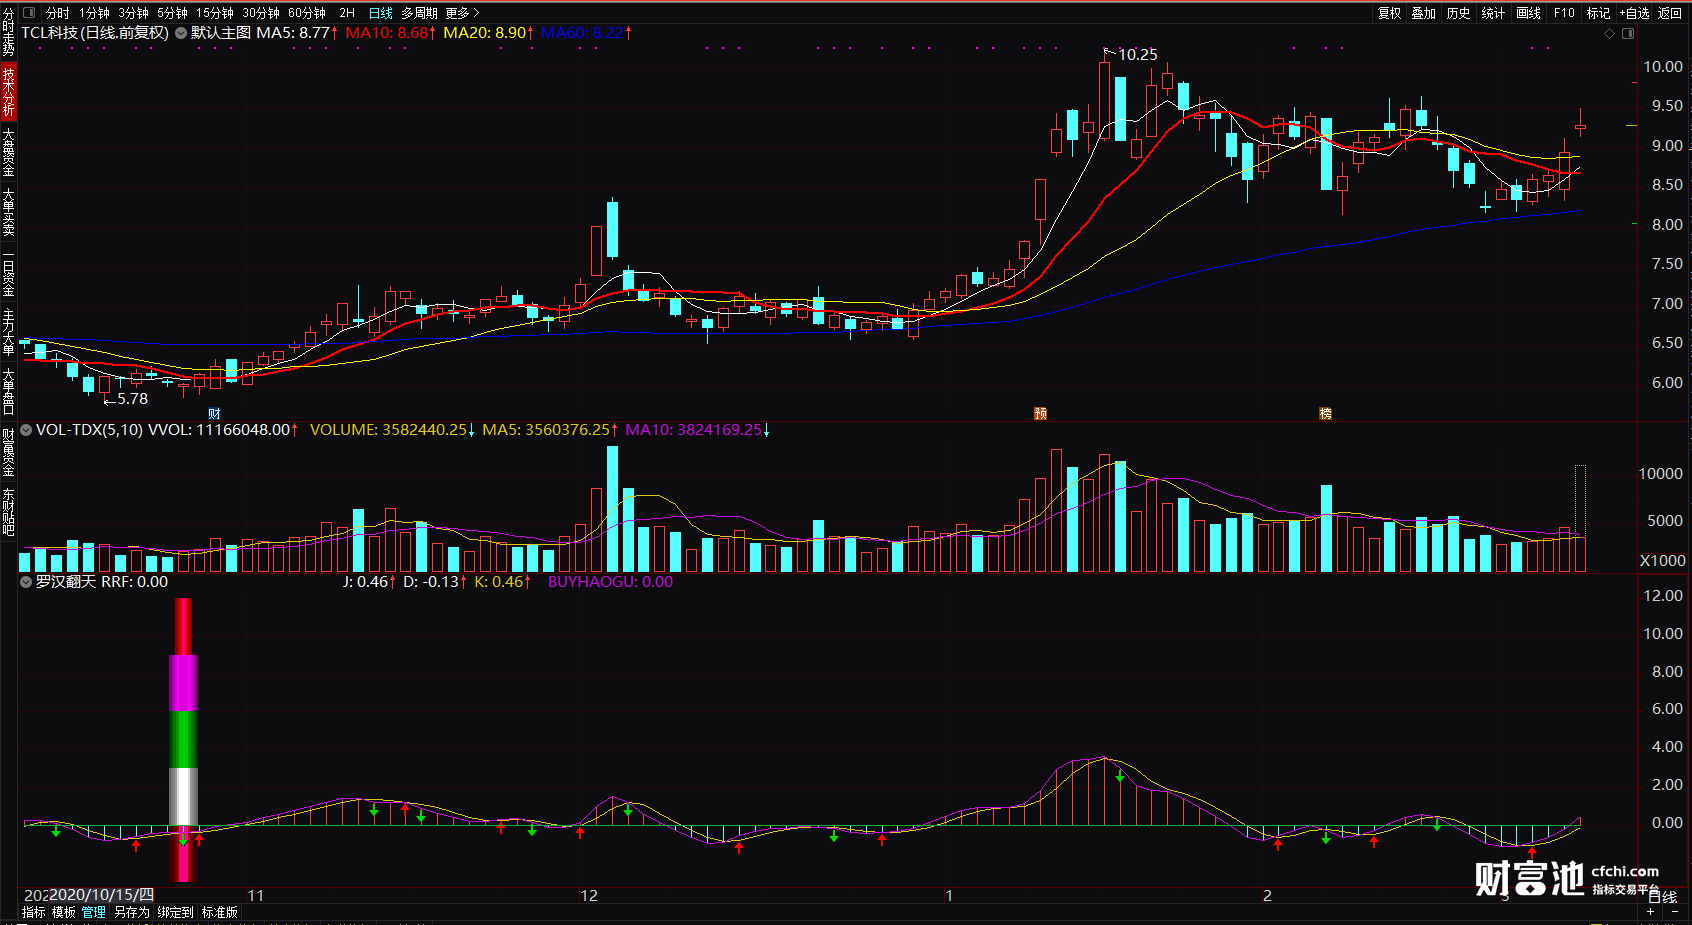Expand the main chart indicator dropdown beside TCL科技
Image resolution: width=1692 pixels, height=925 pixels.
pyautogui.click(x=180, y=33)
